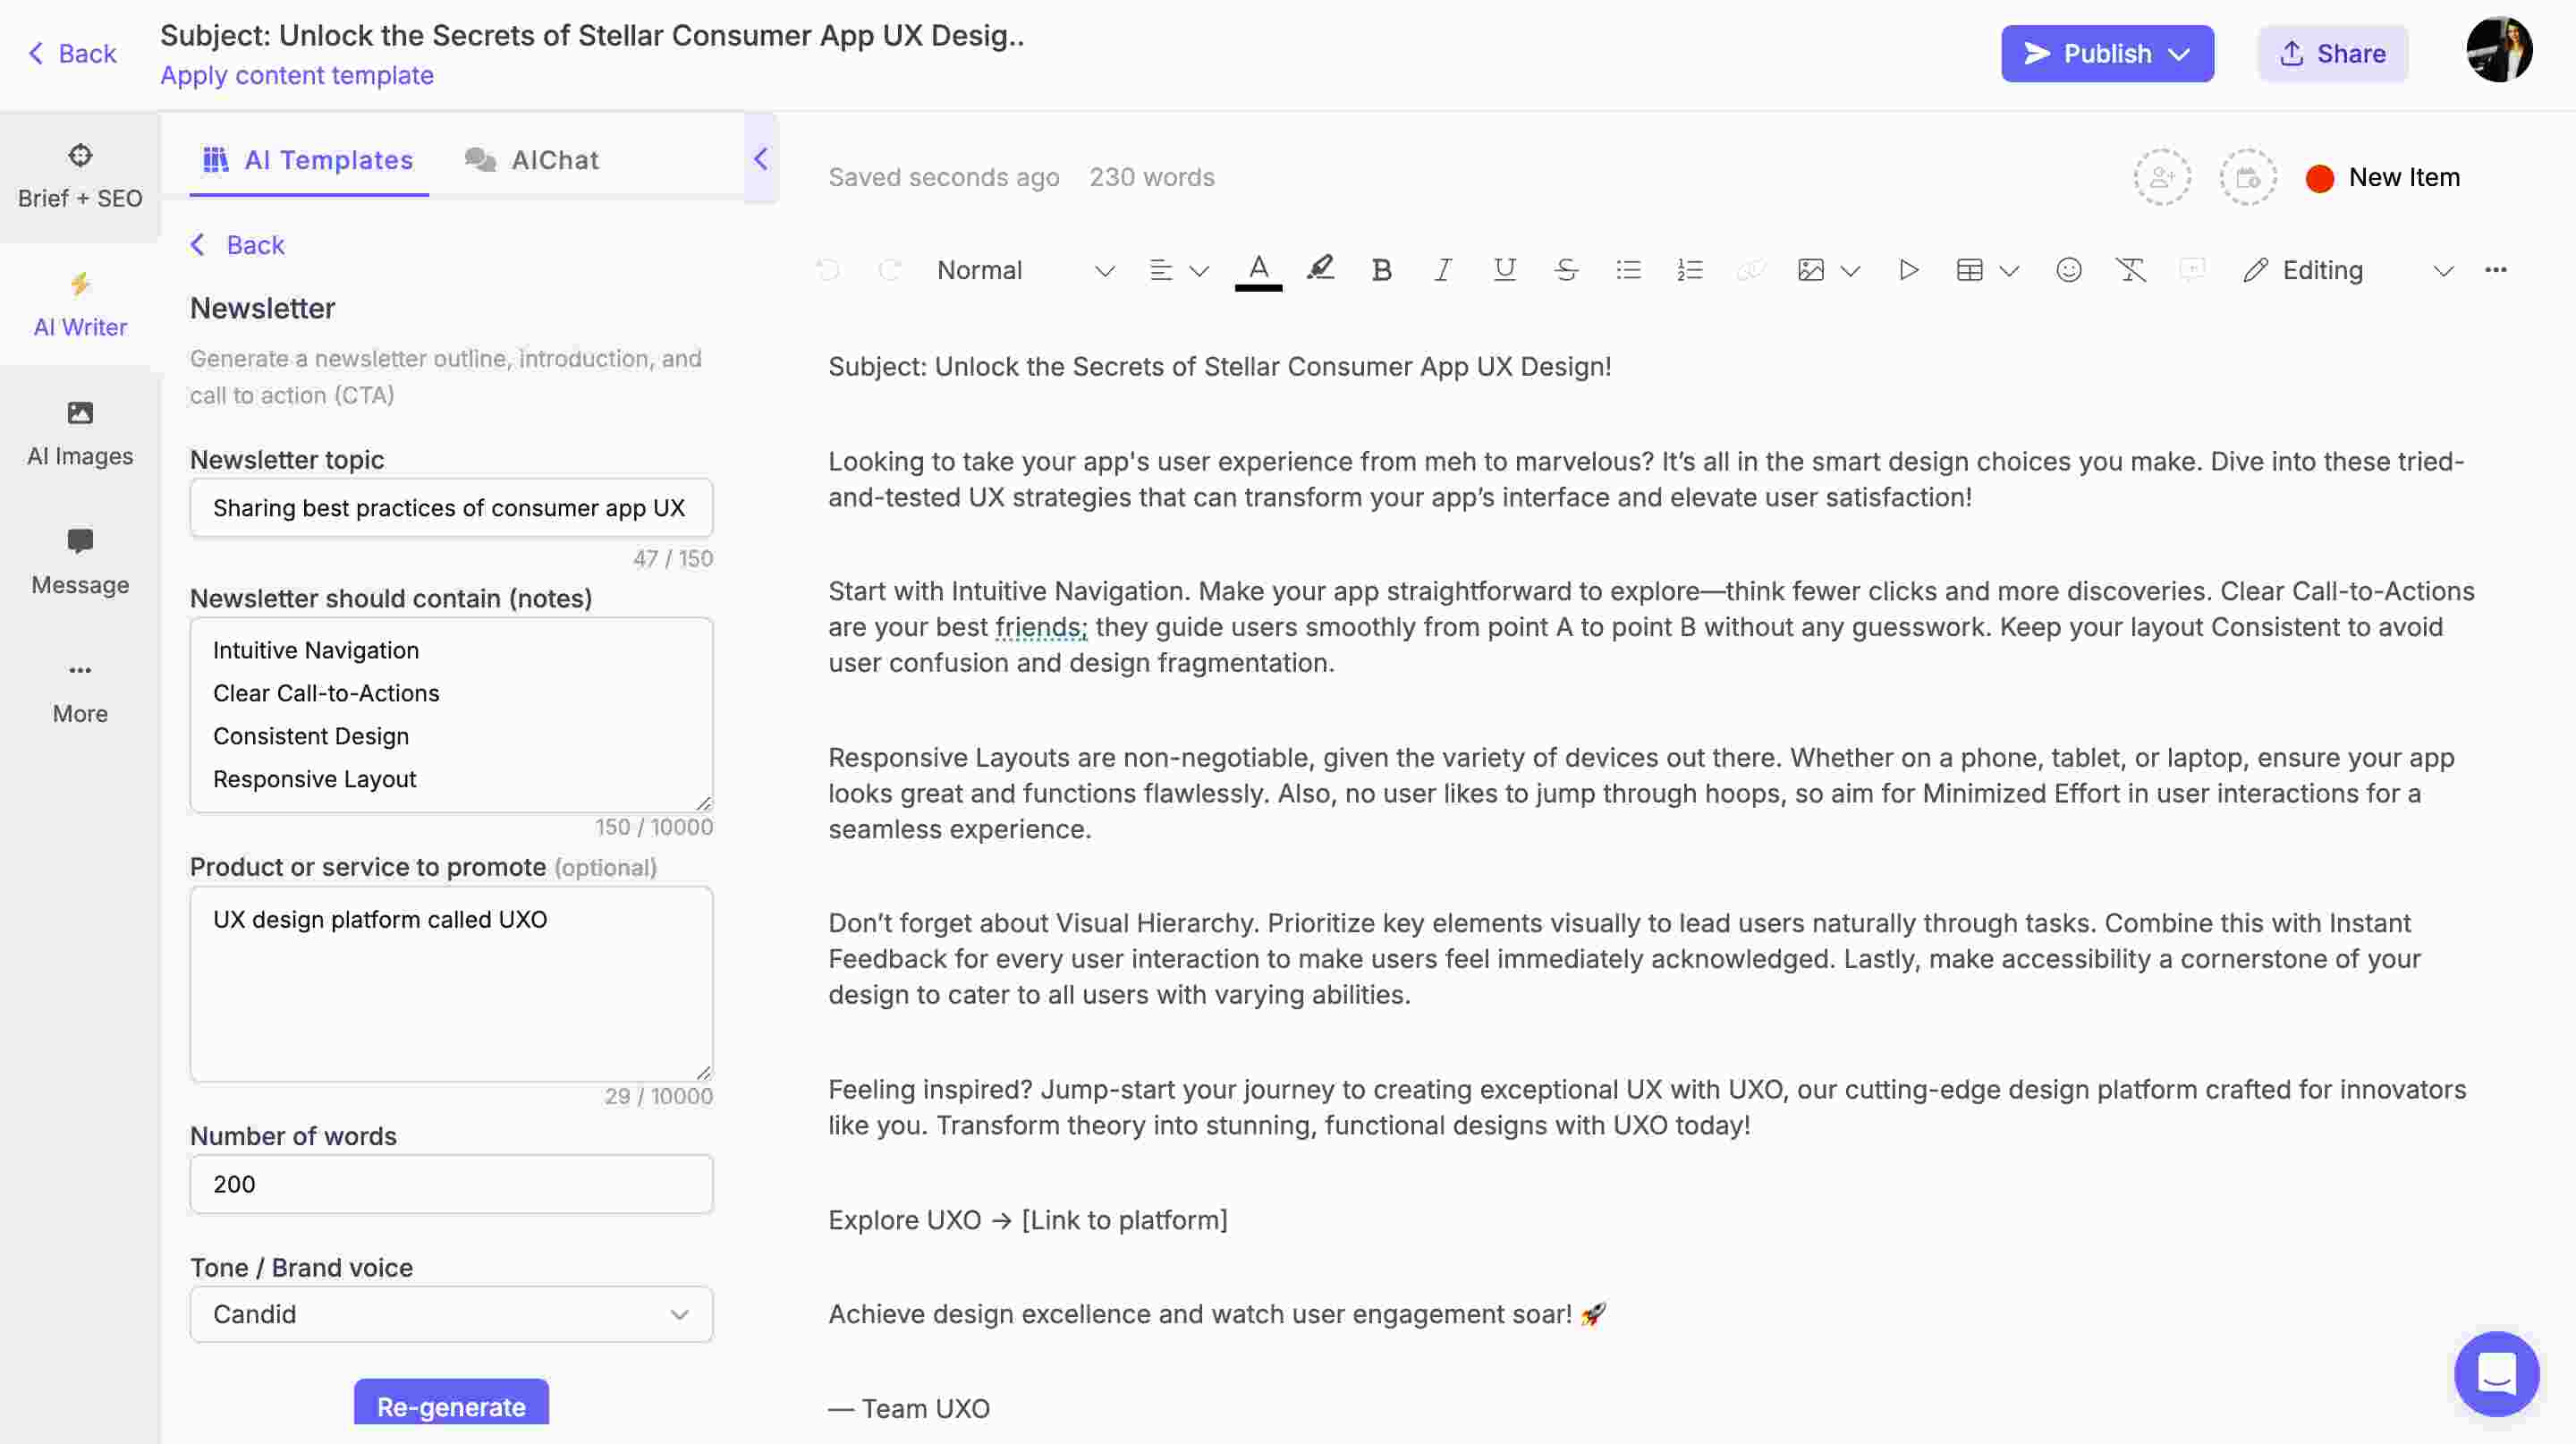This screenshot has width=2576, height=1444.
Task: Click the add comment icon
Action: pyautogui.click(x=2192, y=270)
